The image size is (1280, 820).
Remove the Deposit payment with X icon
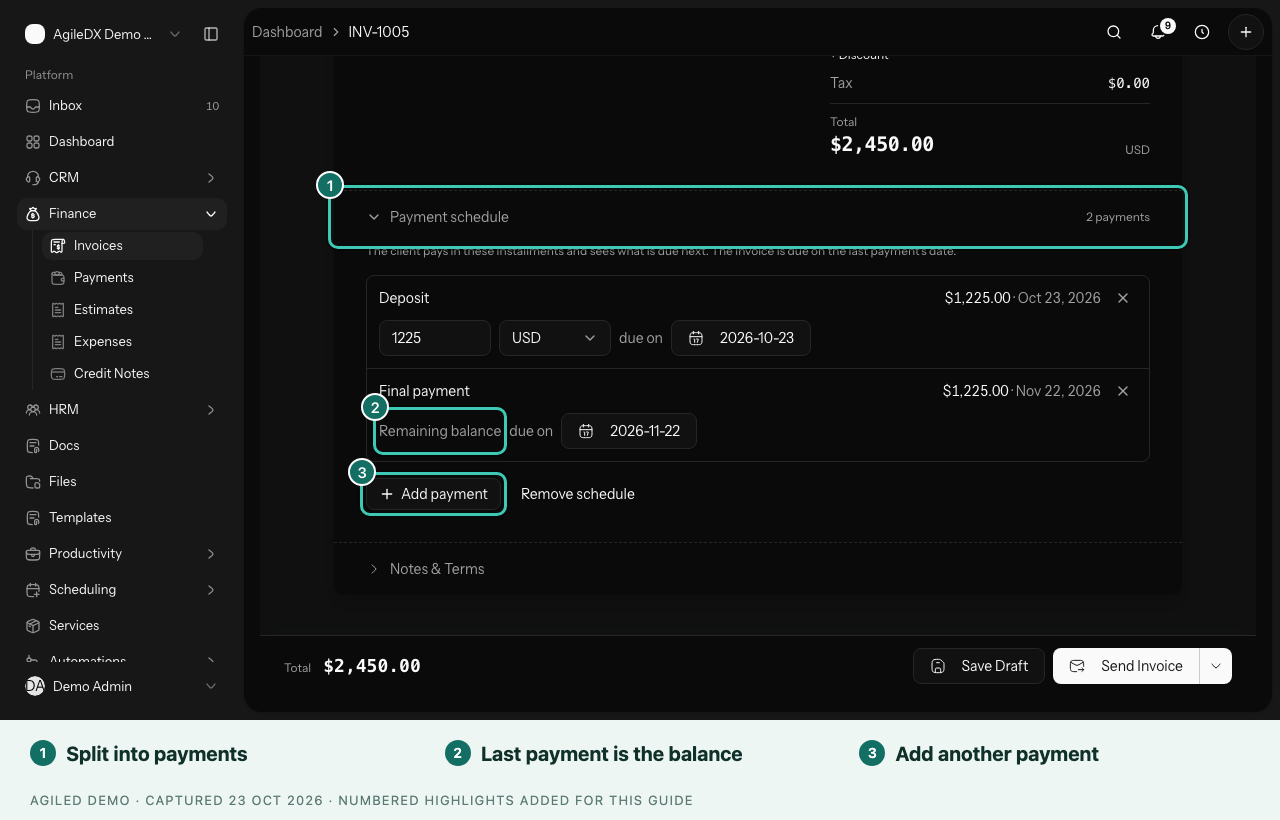tap(1123, 298)
